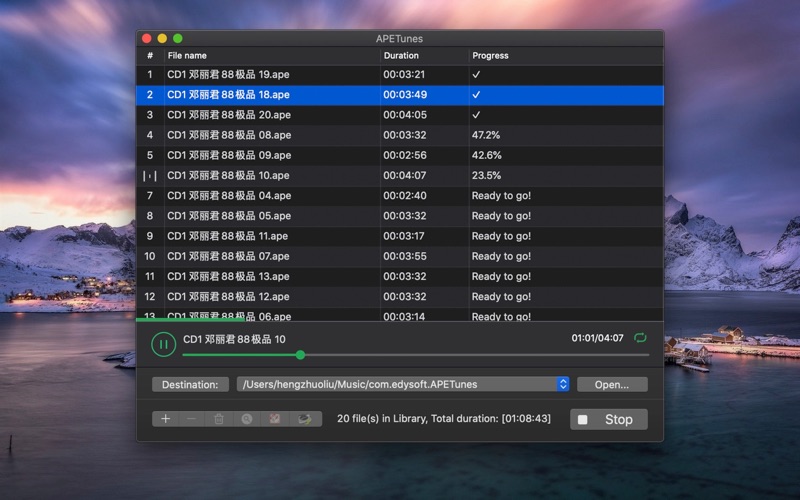
Task: Click duration 00:03:55 in row 10
Action: tap(405, 256)
